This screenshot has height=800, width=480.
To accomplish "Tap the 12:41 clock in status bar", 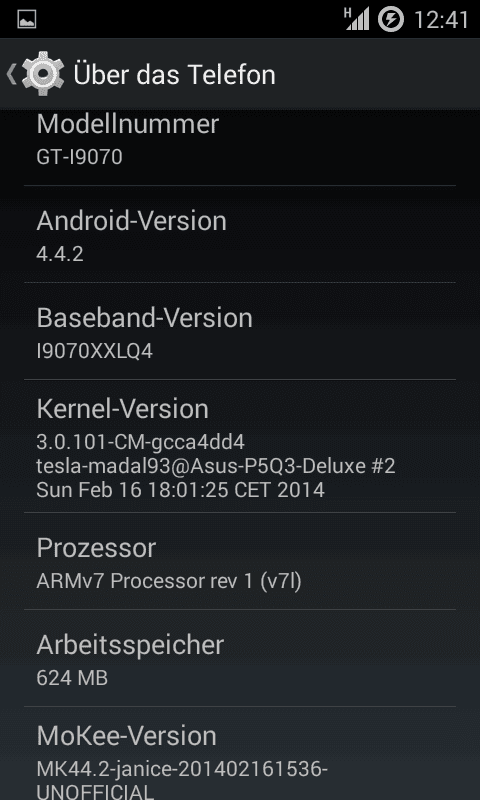I will pos(441,20).
